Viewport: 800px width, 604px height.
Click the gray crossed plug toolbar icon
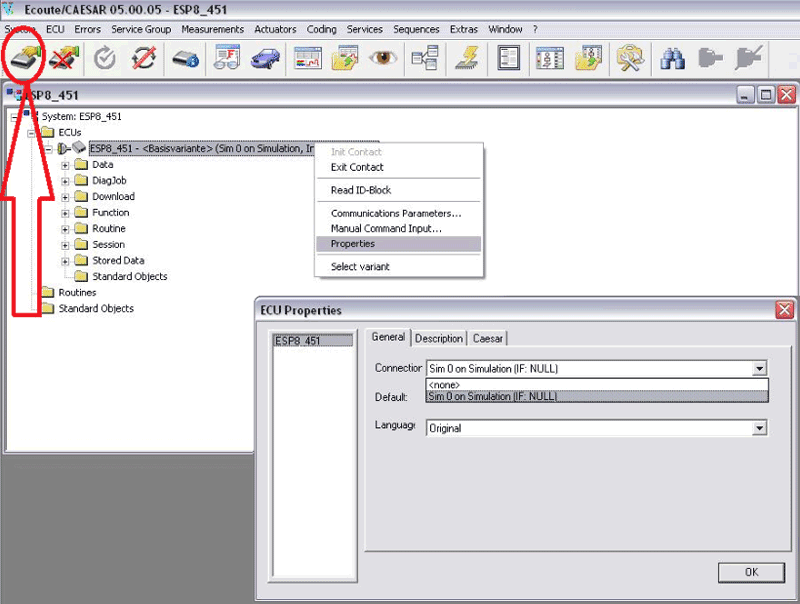pyautogui.click(x=748, y=58)
